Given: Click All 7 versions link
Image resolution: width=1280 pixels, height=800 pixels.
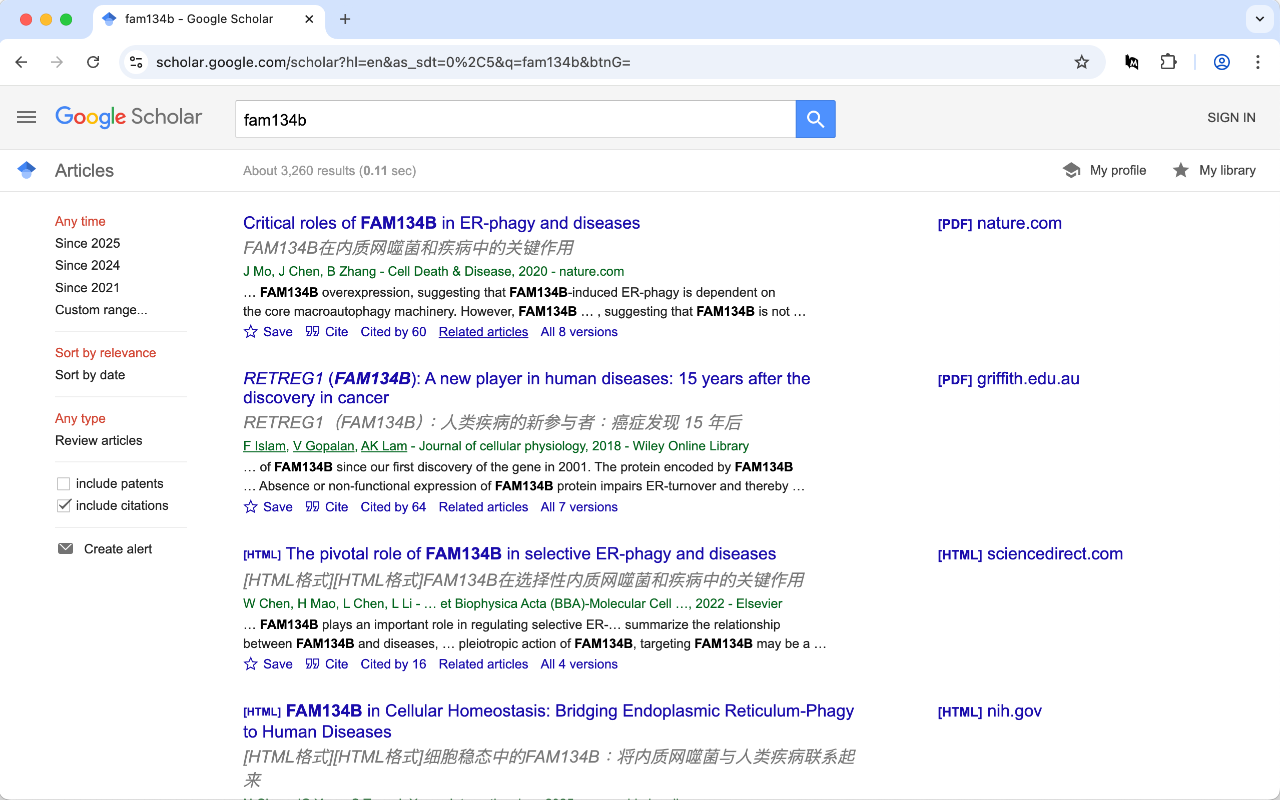Looking at the screenshot, I should (579, 507).
